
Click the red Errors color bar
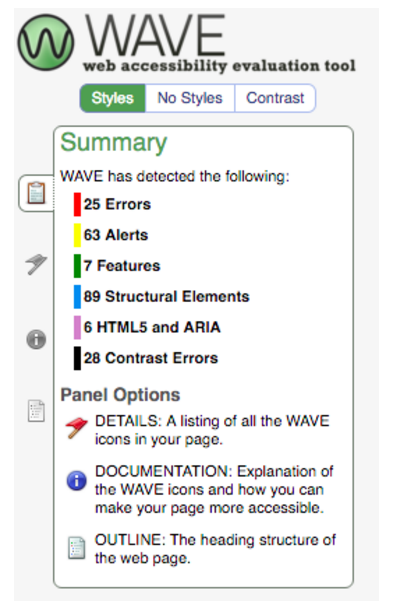[77, 204]
